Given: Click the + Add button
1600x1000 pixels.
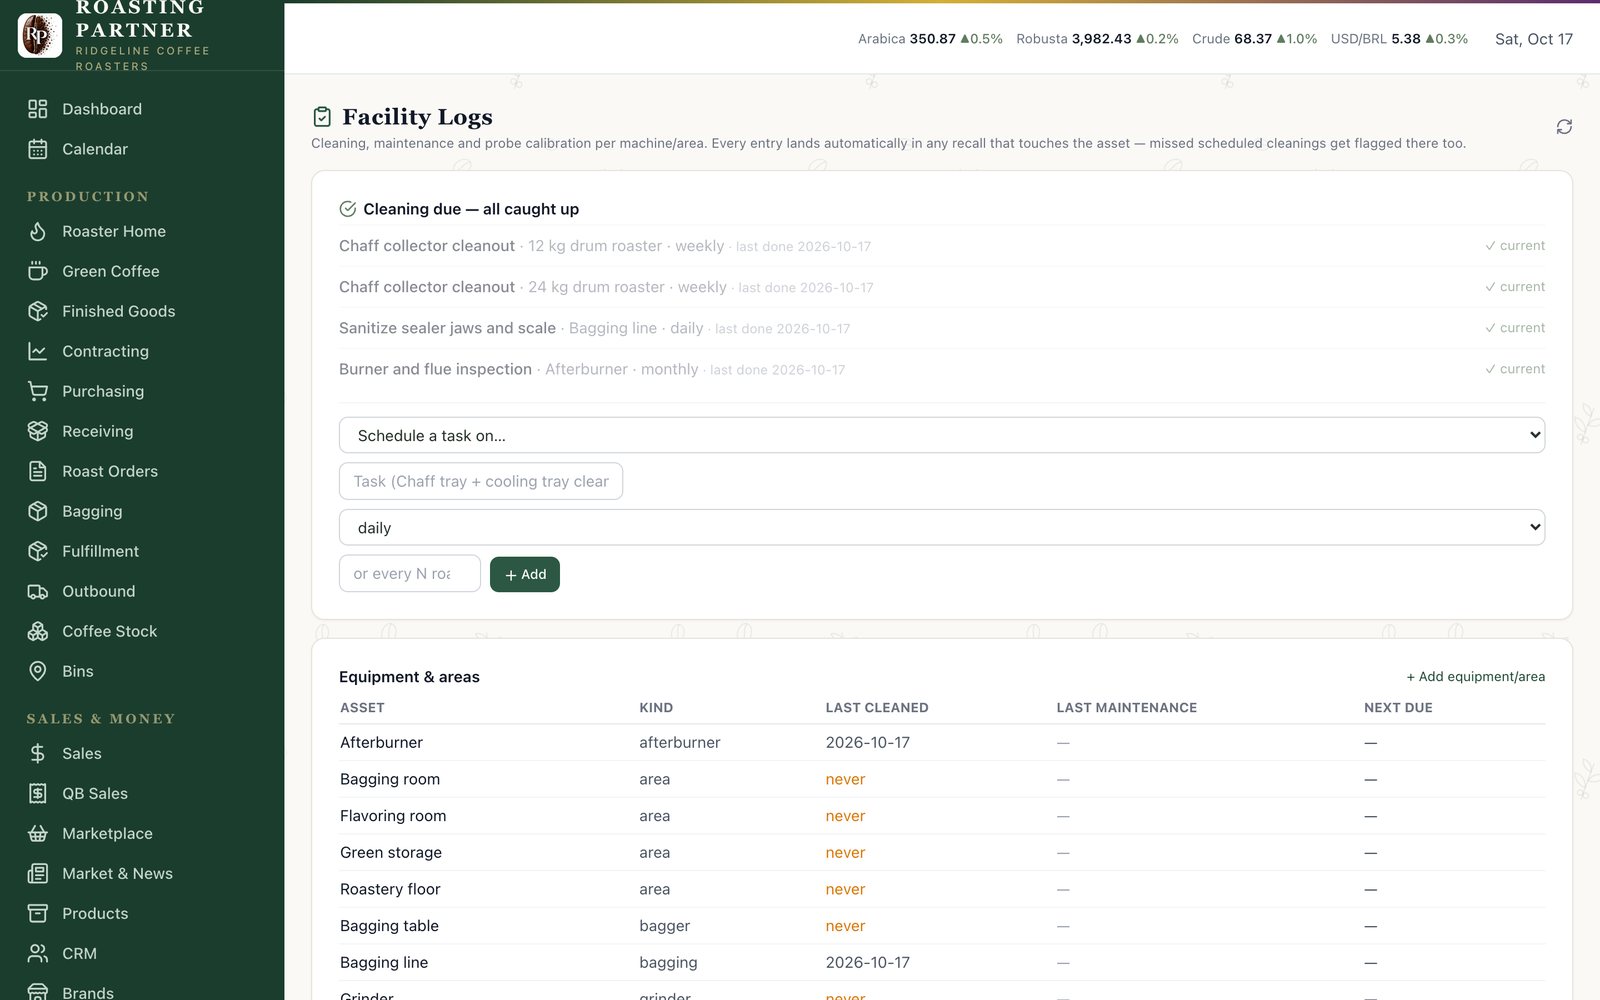Looking at the screenshot, I should click(525, 574).
